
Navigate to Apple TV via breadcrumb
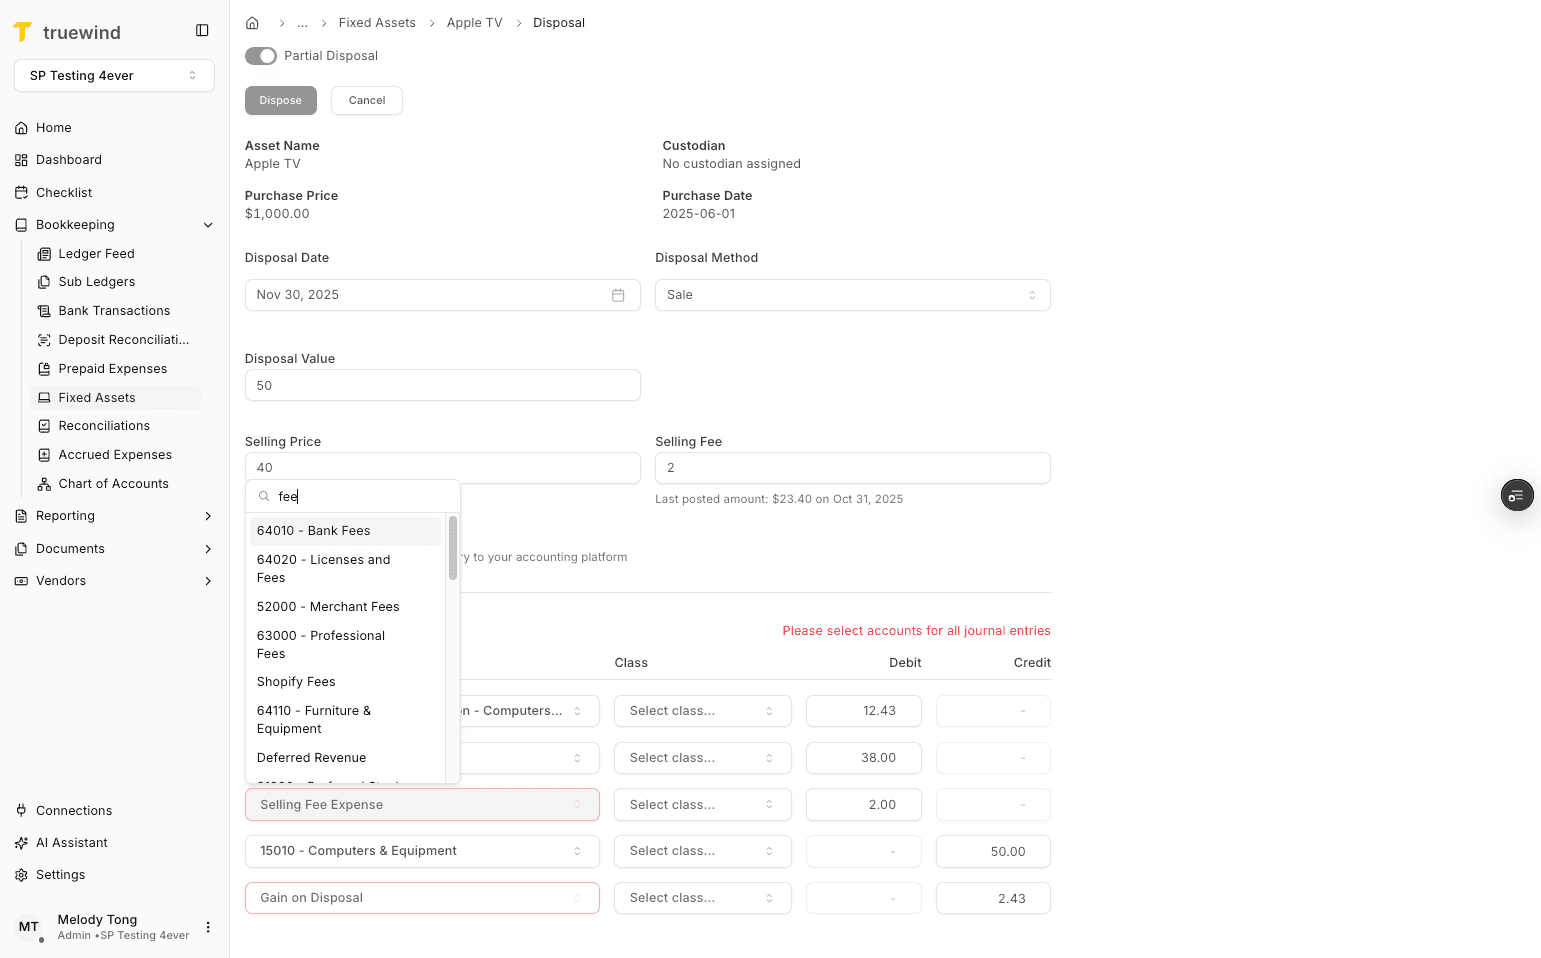tap(474, 22)
